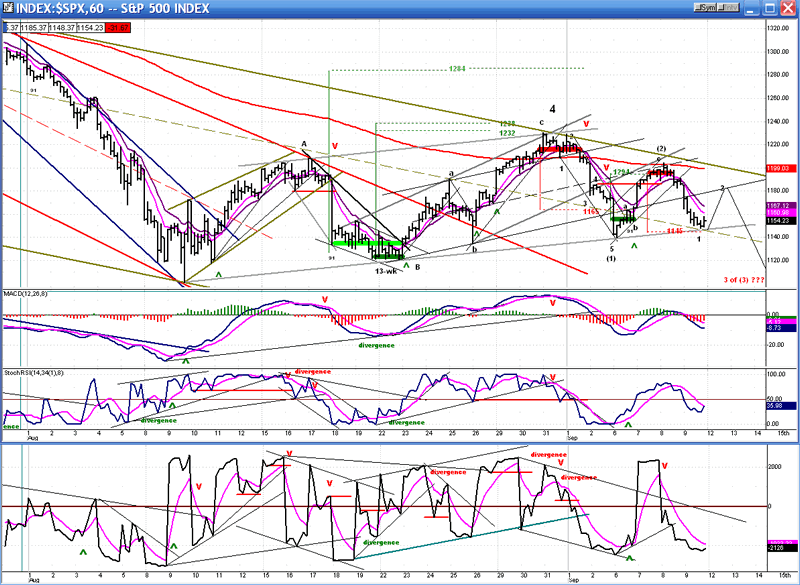This screenshot has height=585, width=800.
Task: Click the wave (1) label below 5
Action: coord(611,259)
